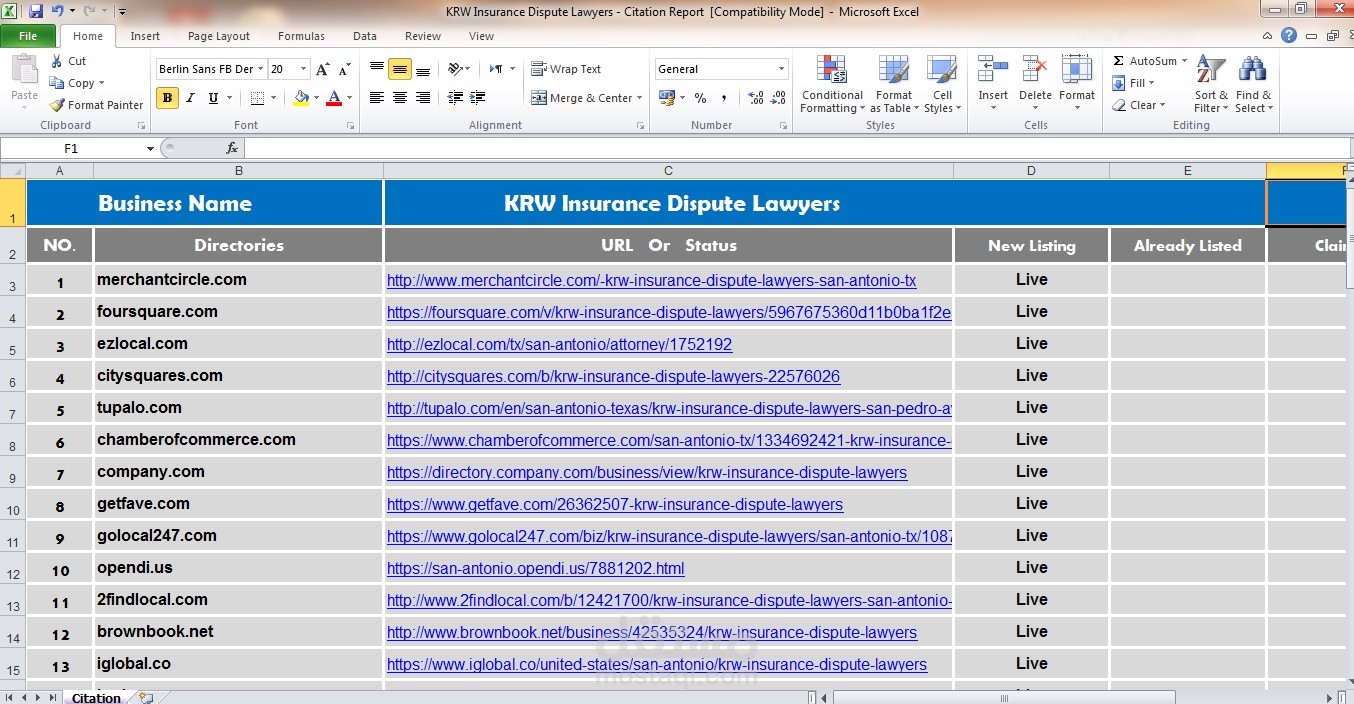Toggle italic formatting

[x=190, y=99]
